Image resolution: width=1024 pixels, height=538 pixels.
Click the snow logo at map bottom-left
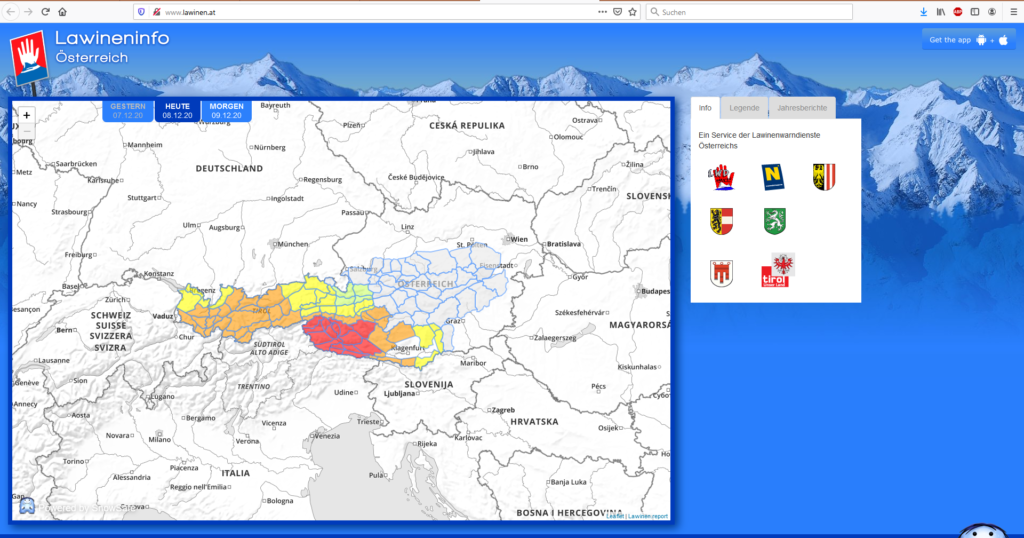pos(27,506)
